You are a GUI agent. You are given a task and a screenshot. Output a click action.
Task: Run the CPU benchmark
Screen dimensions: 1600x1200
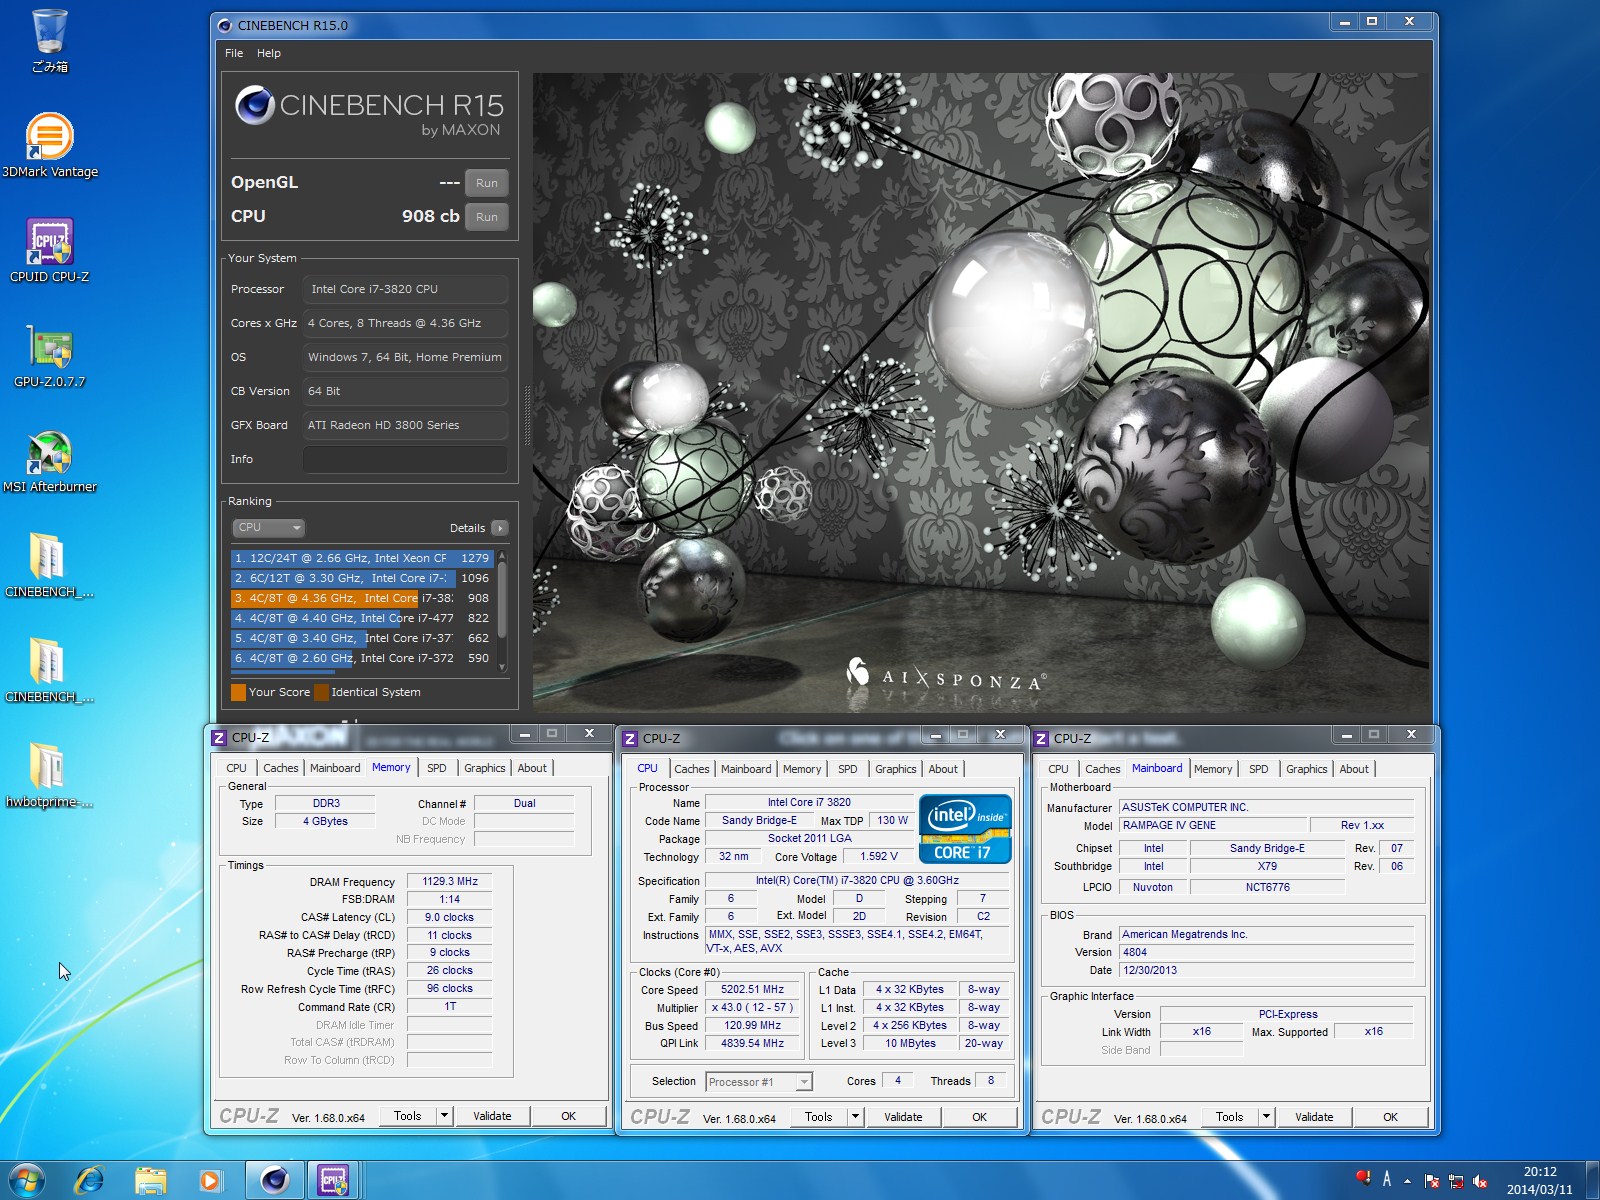(487, 217)
